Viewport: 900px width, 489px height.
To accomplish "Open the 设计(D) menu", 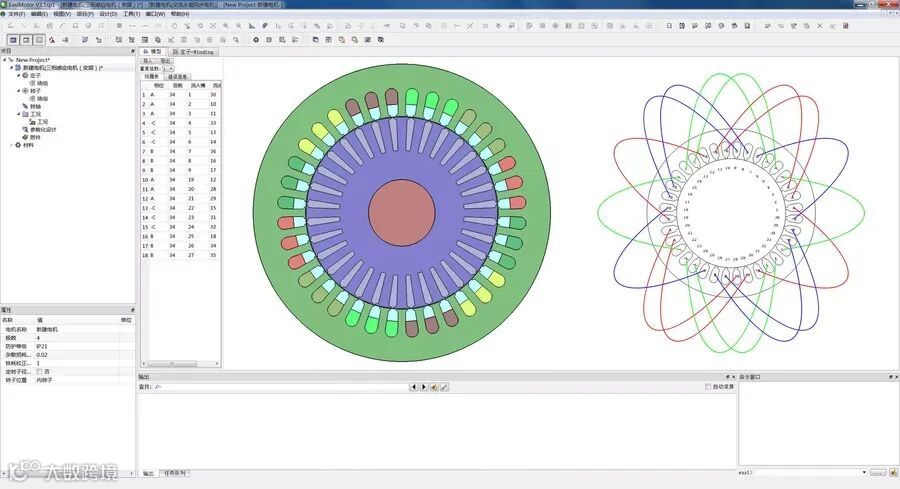I will coord(108,14).
